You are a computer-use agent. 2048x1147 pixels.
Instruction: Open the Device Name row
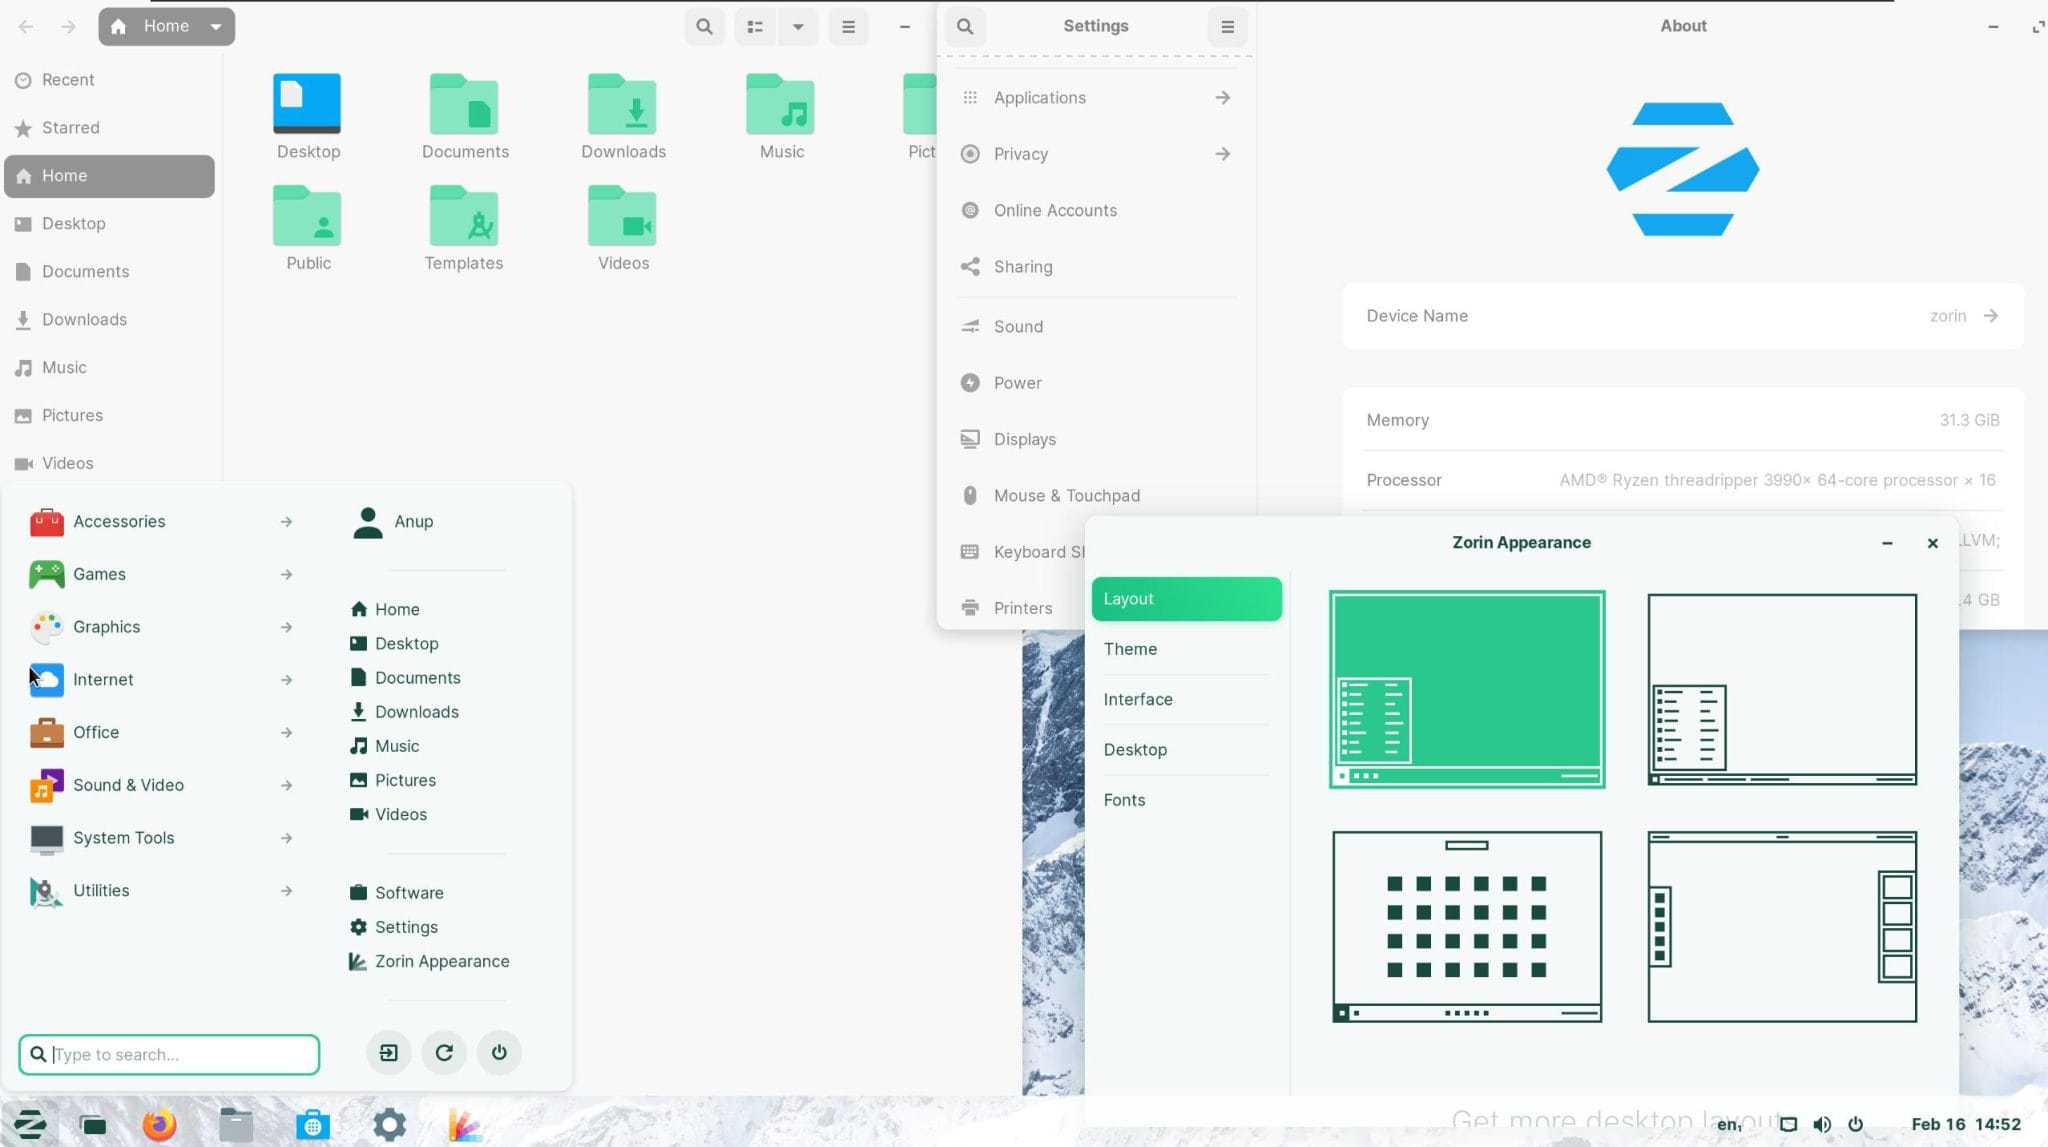(1681, 316)
